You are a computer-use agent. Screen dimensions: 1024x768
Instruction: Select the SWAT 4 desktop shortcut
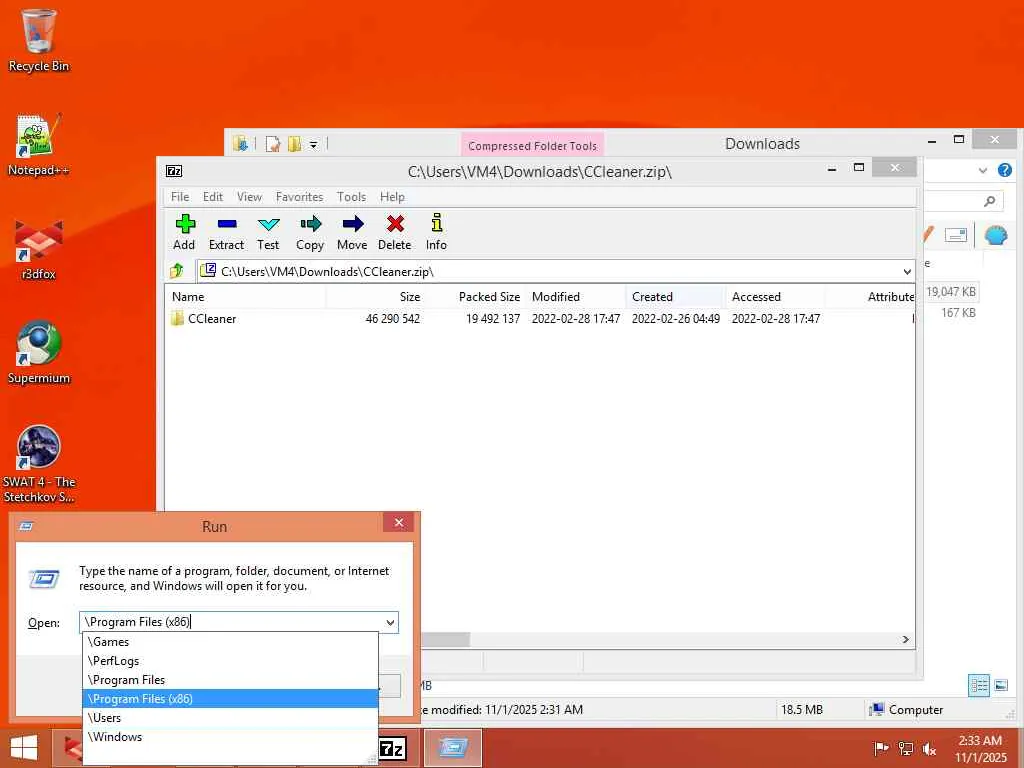click(x=39, y=464)
